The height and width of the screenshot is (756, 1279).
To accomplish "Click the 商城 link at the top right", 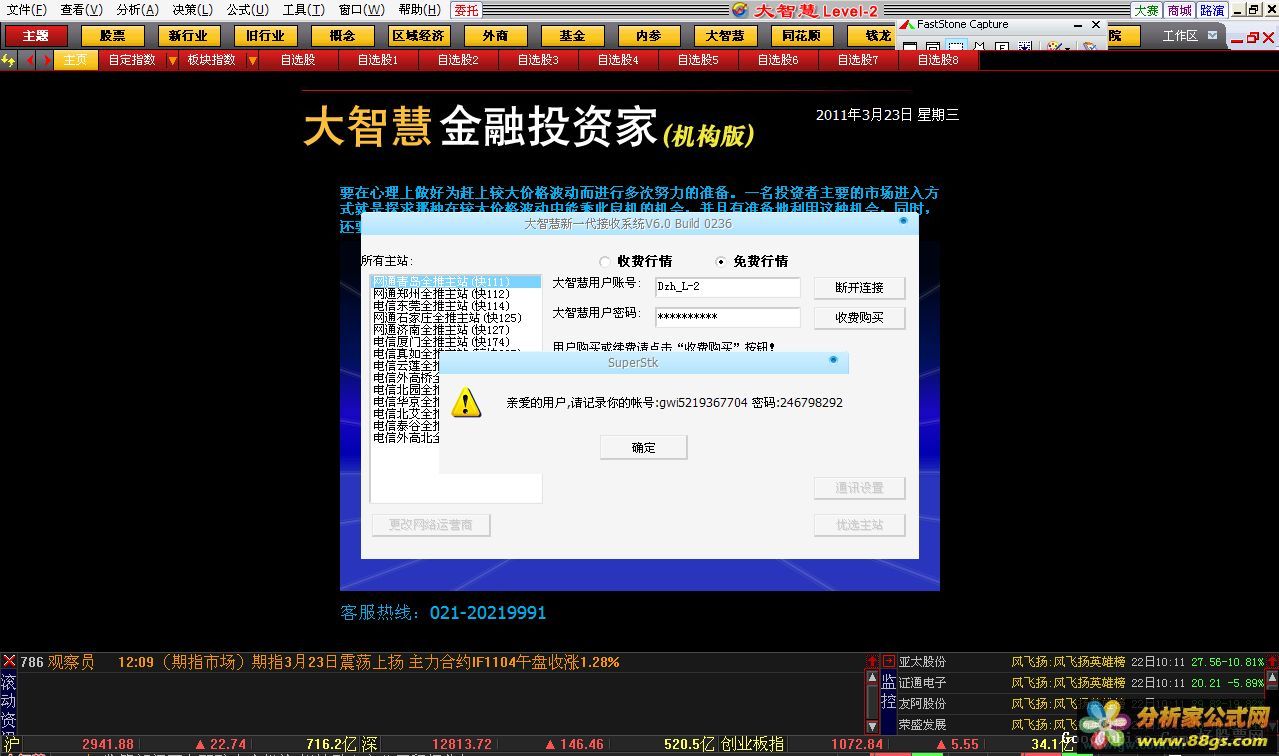I will (x=1179, y=10).
